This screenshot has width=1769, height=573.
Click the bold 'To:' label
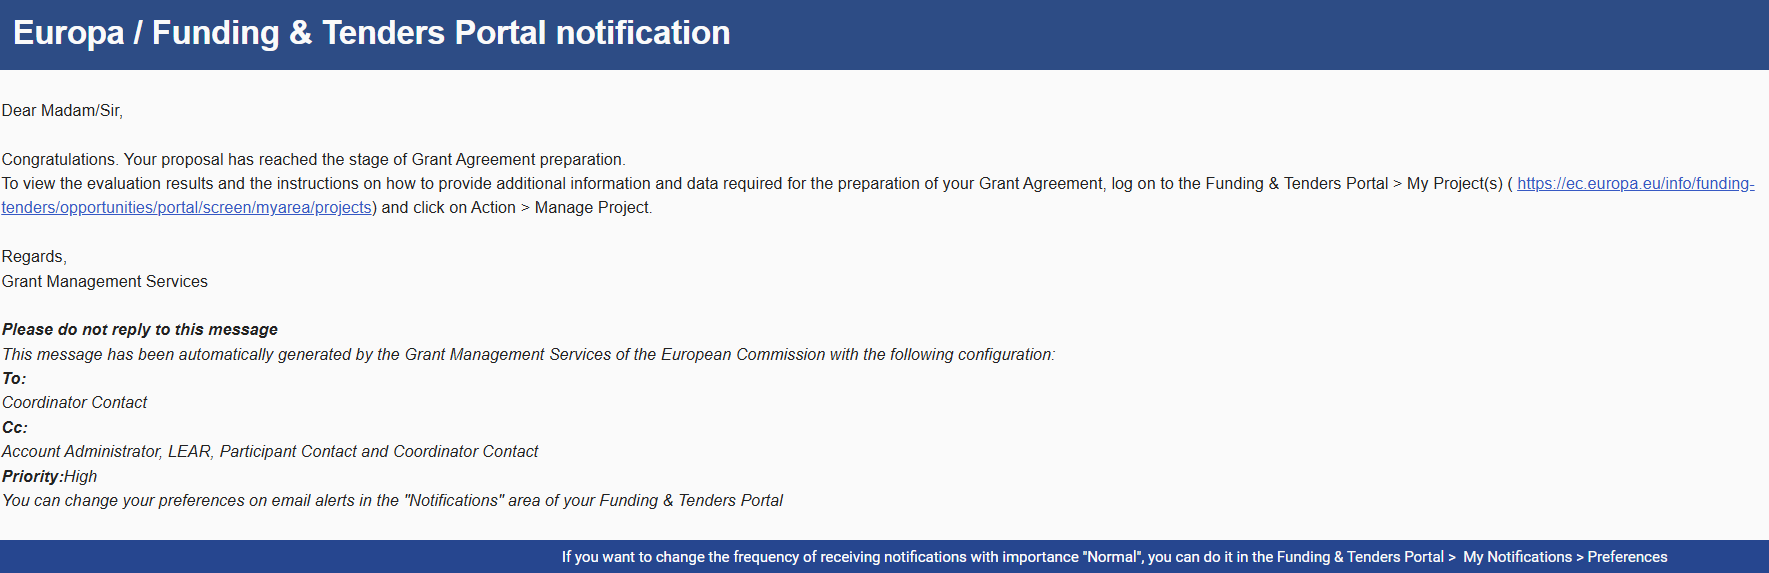pyautogui.click(x=14, y=379)
